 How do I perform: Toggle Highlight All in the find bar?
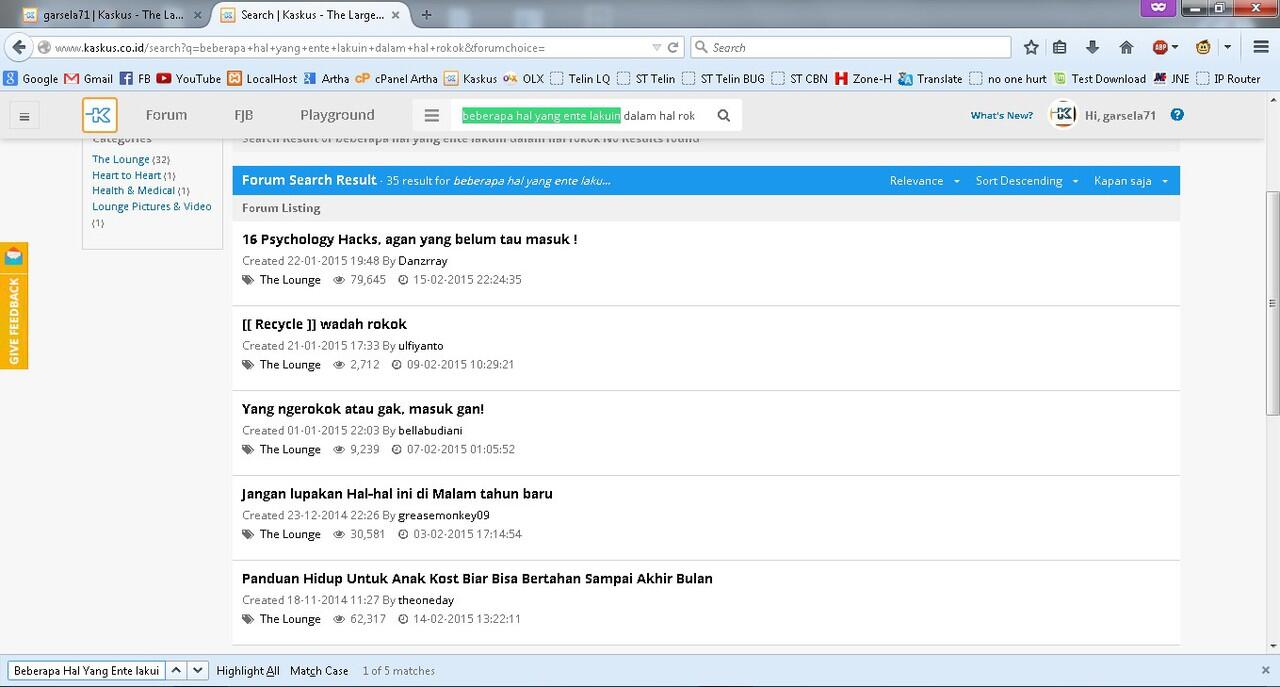[x=248, y=671]
